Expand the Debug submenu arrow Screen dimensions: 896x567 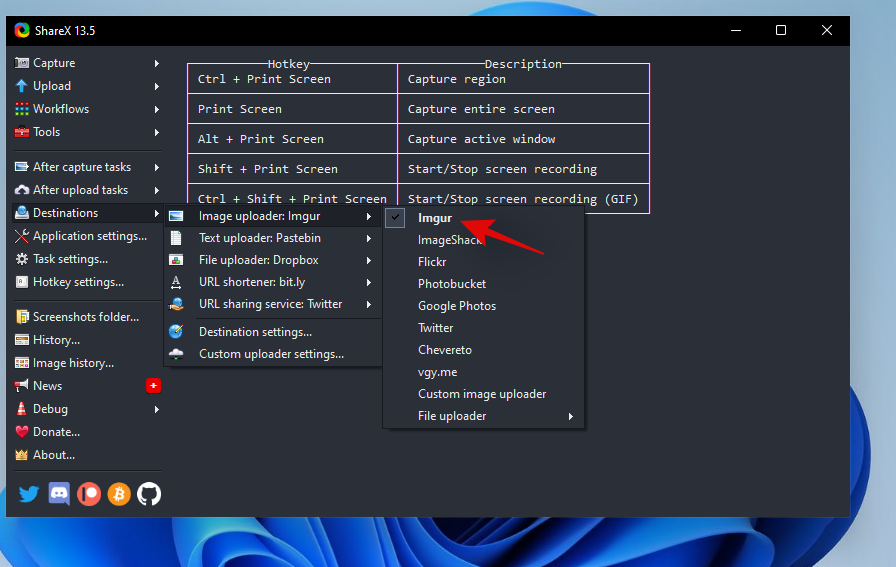pyautogui.click(x=157, y=409)
